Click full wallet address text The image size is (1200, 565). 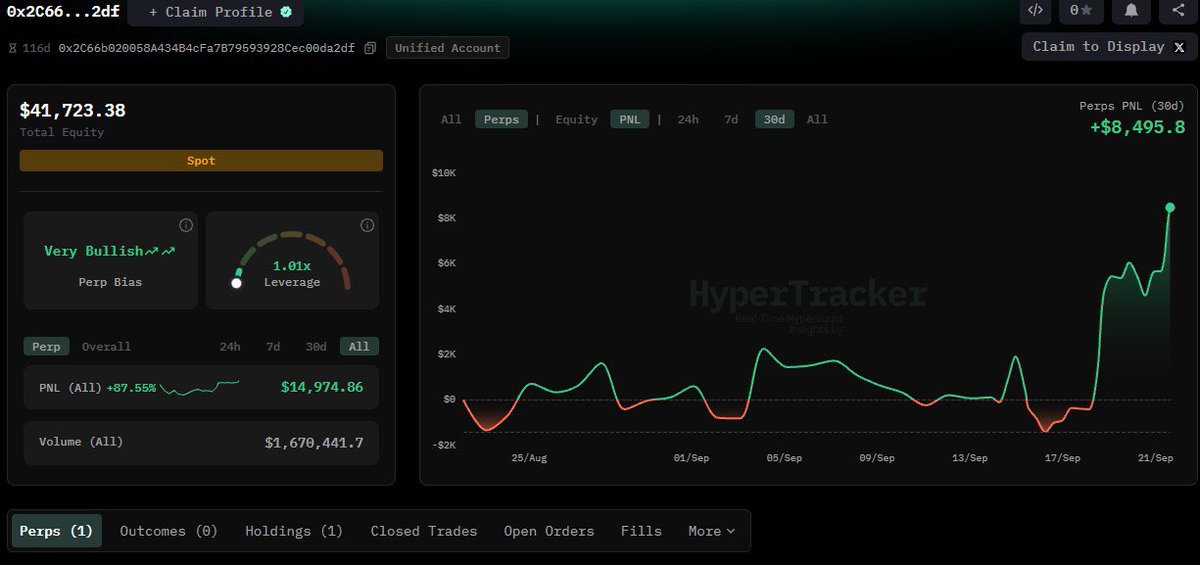click(x=207, y=48)
